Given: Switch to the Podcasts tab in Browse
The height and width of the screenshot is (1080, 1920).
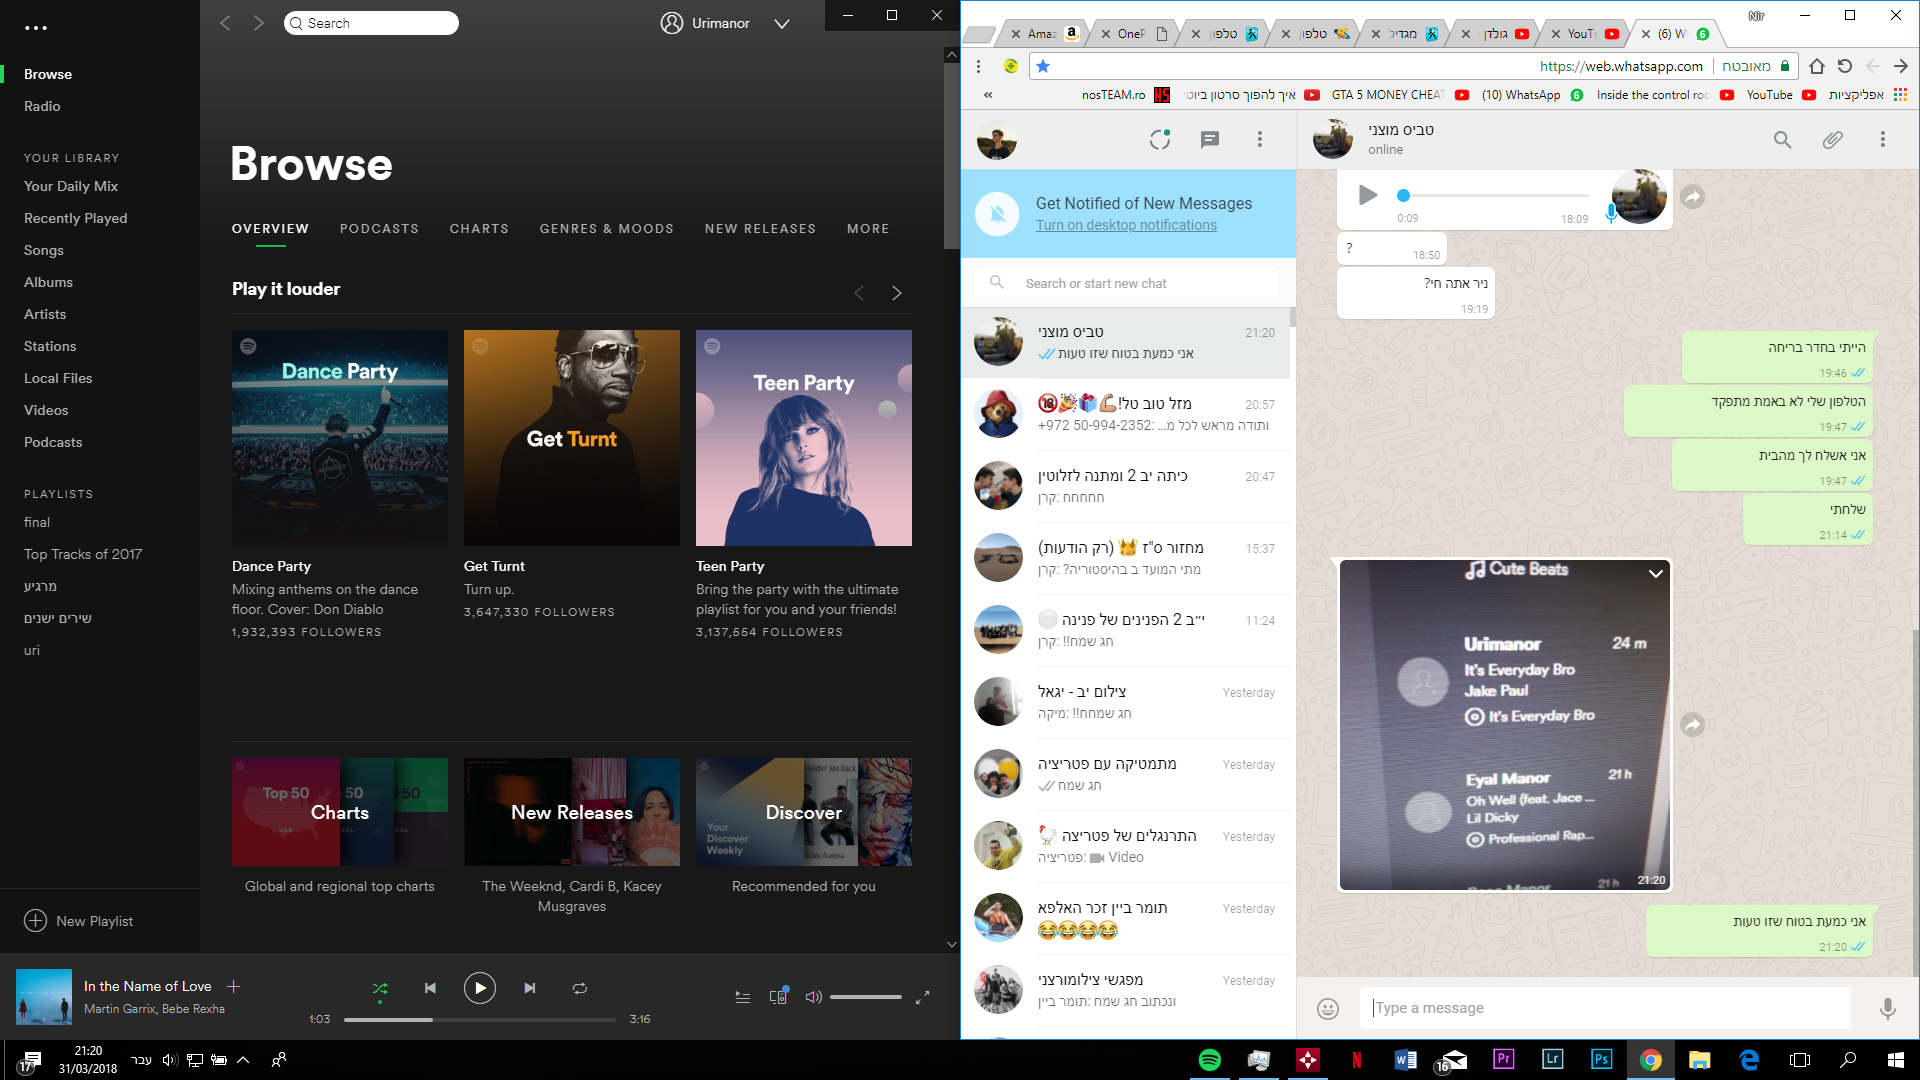Looking at the screenshot, I should (x=379, y=229).
